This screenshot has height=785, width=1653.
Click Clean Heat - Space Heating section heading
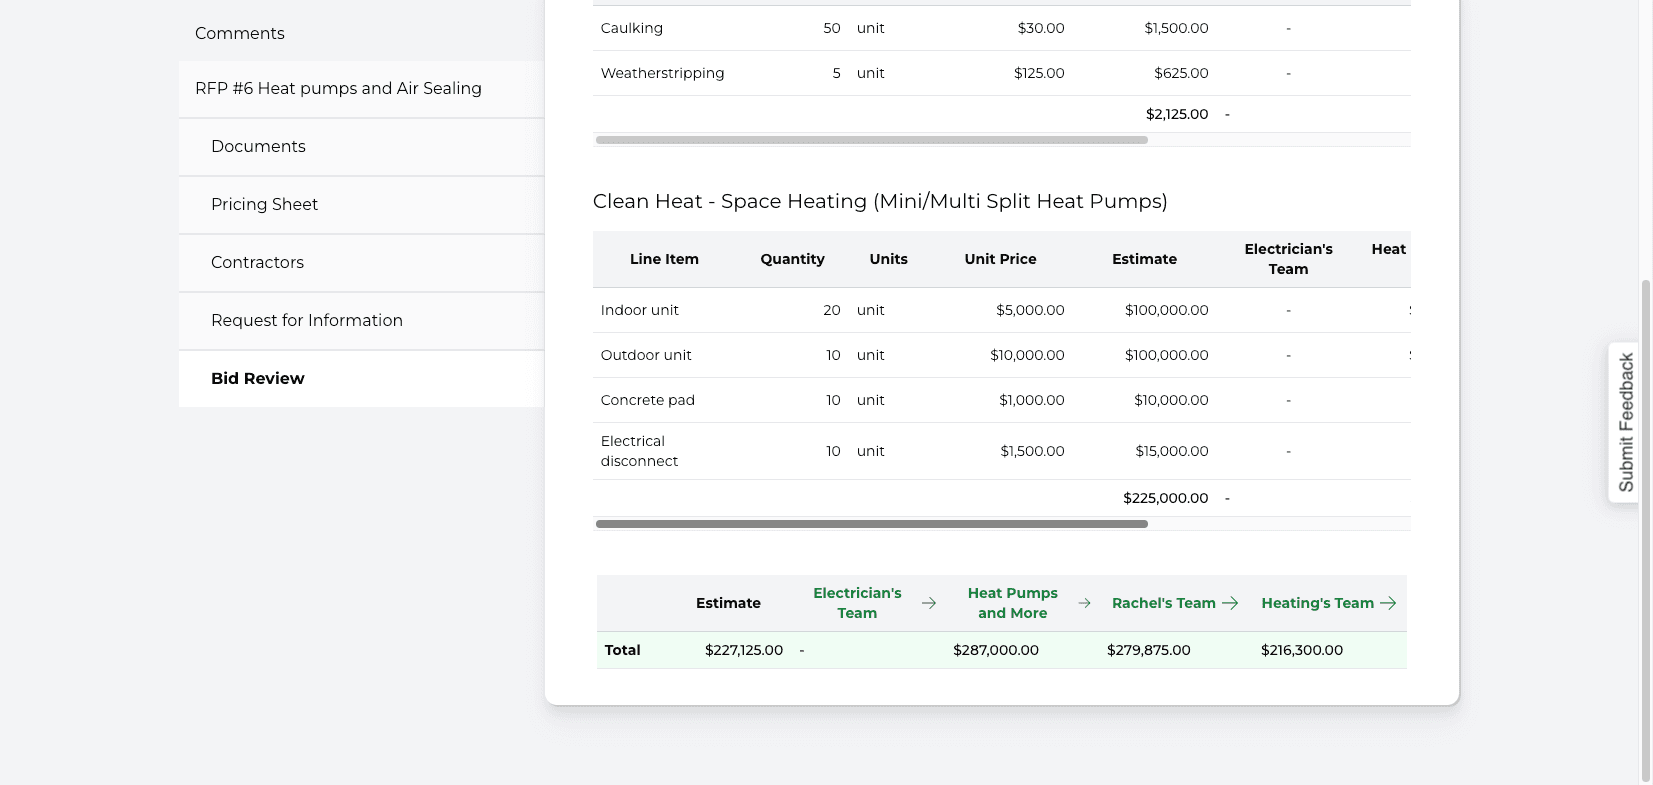coord(880,201)
